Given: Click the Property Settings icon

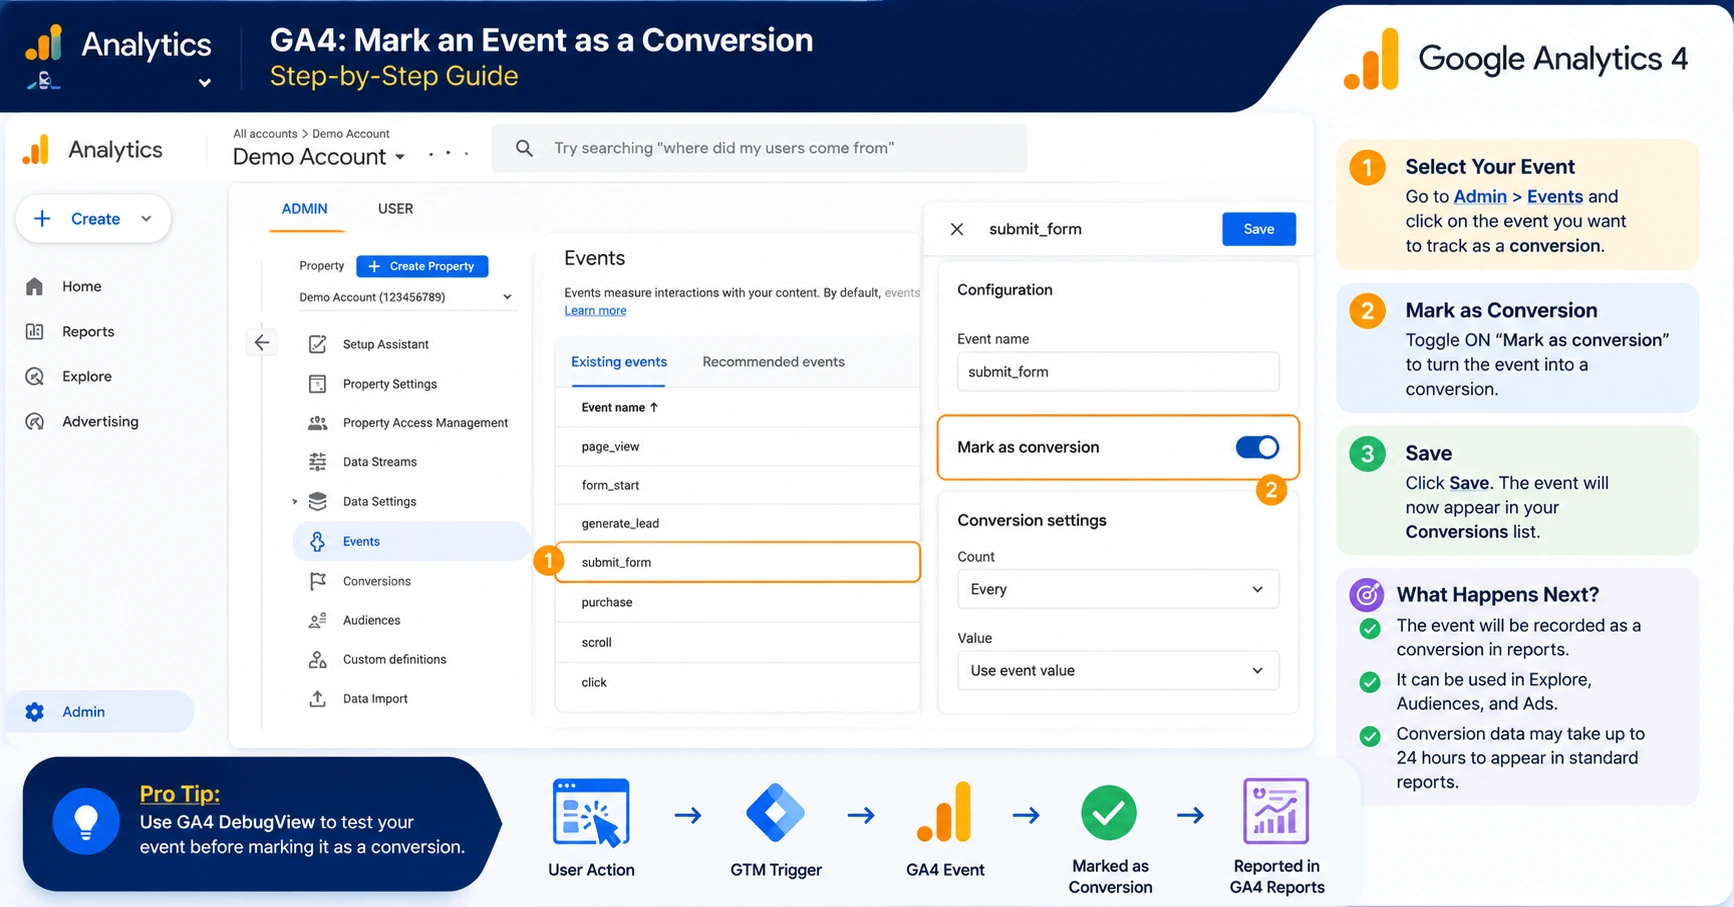Looking at the screenshot, I should pyautogui.click(x=317, y=384).
